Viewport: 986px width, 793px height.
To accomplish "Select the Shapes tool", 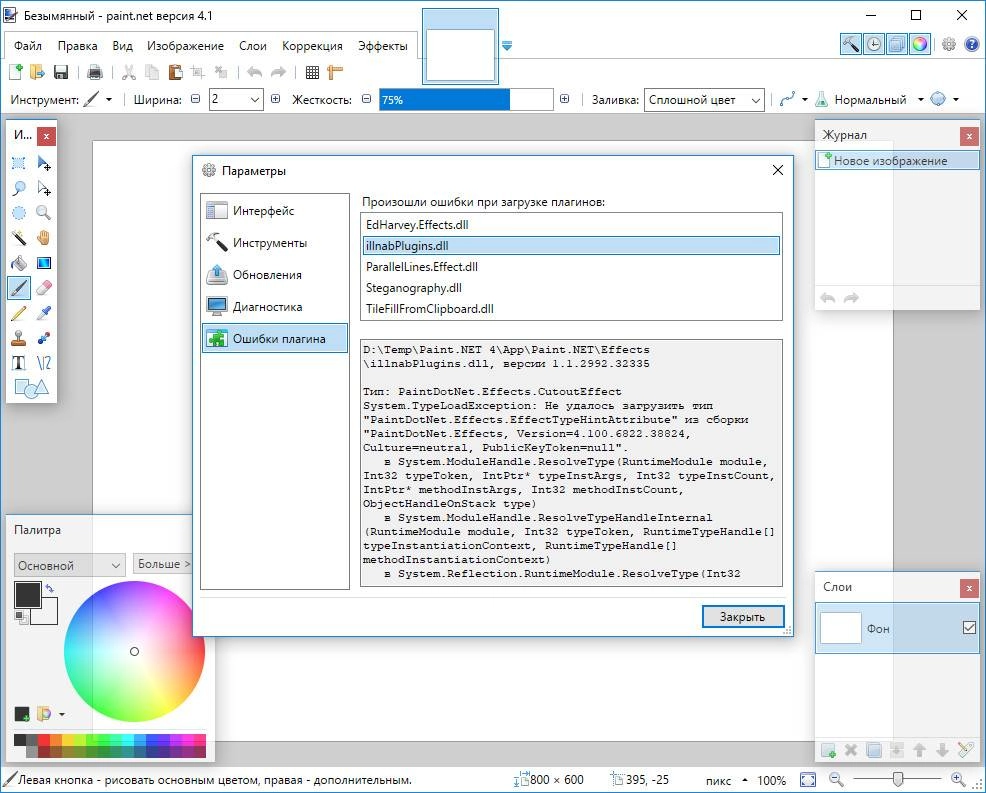I will coord(30,388).
